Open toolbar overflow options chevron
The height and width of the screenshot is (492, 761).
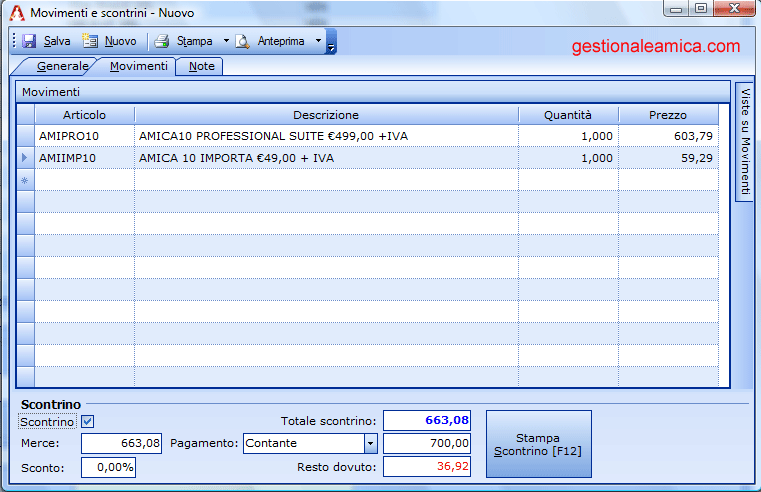click(x=332, y=44)
